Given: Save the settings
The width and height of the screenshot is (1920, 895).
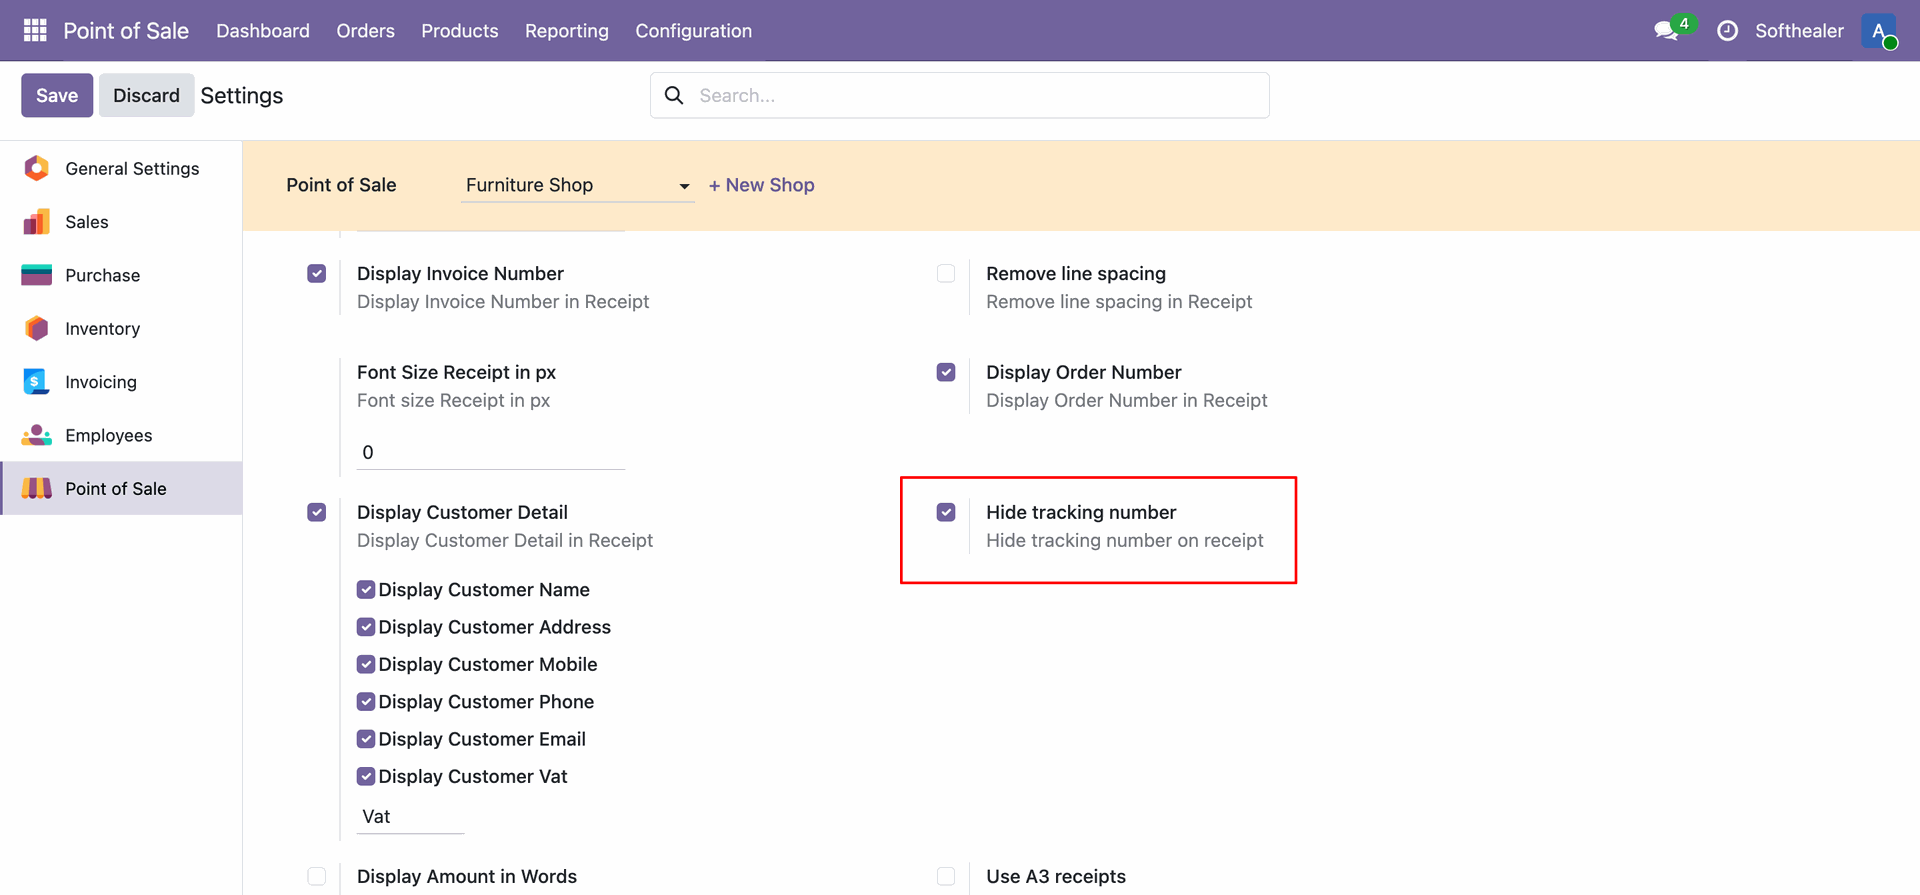Looking at the screenshot, I should [57, 95].
